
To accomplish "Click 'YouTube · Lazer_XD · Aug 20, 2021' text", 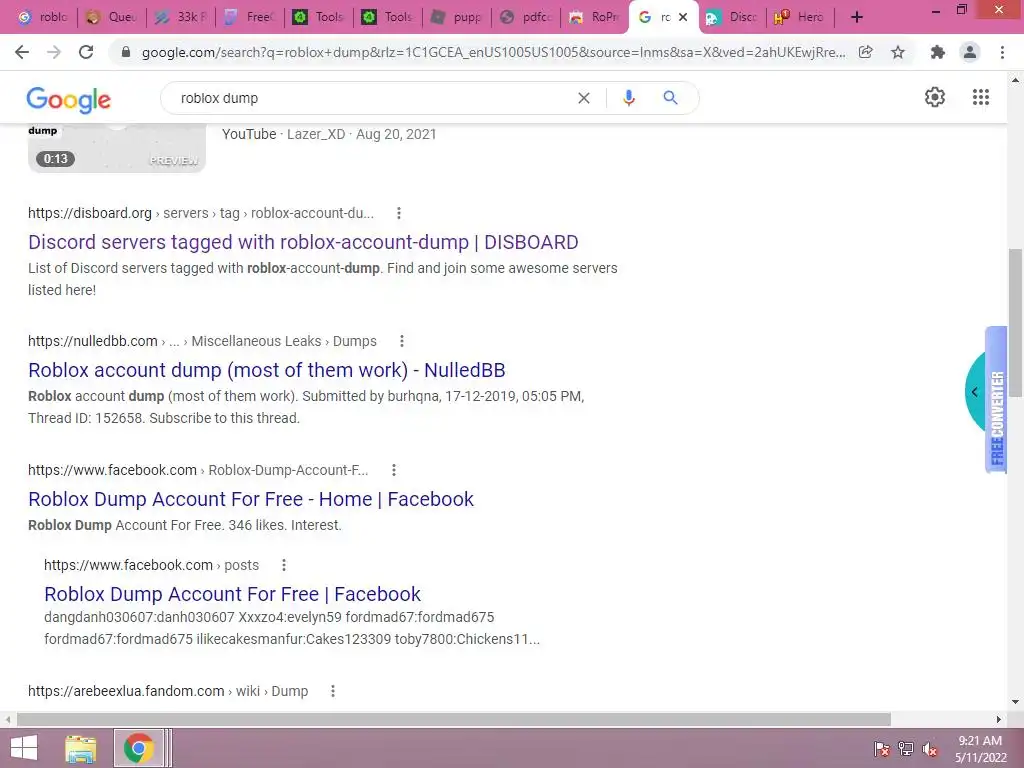I will 329,134.
